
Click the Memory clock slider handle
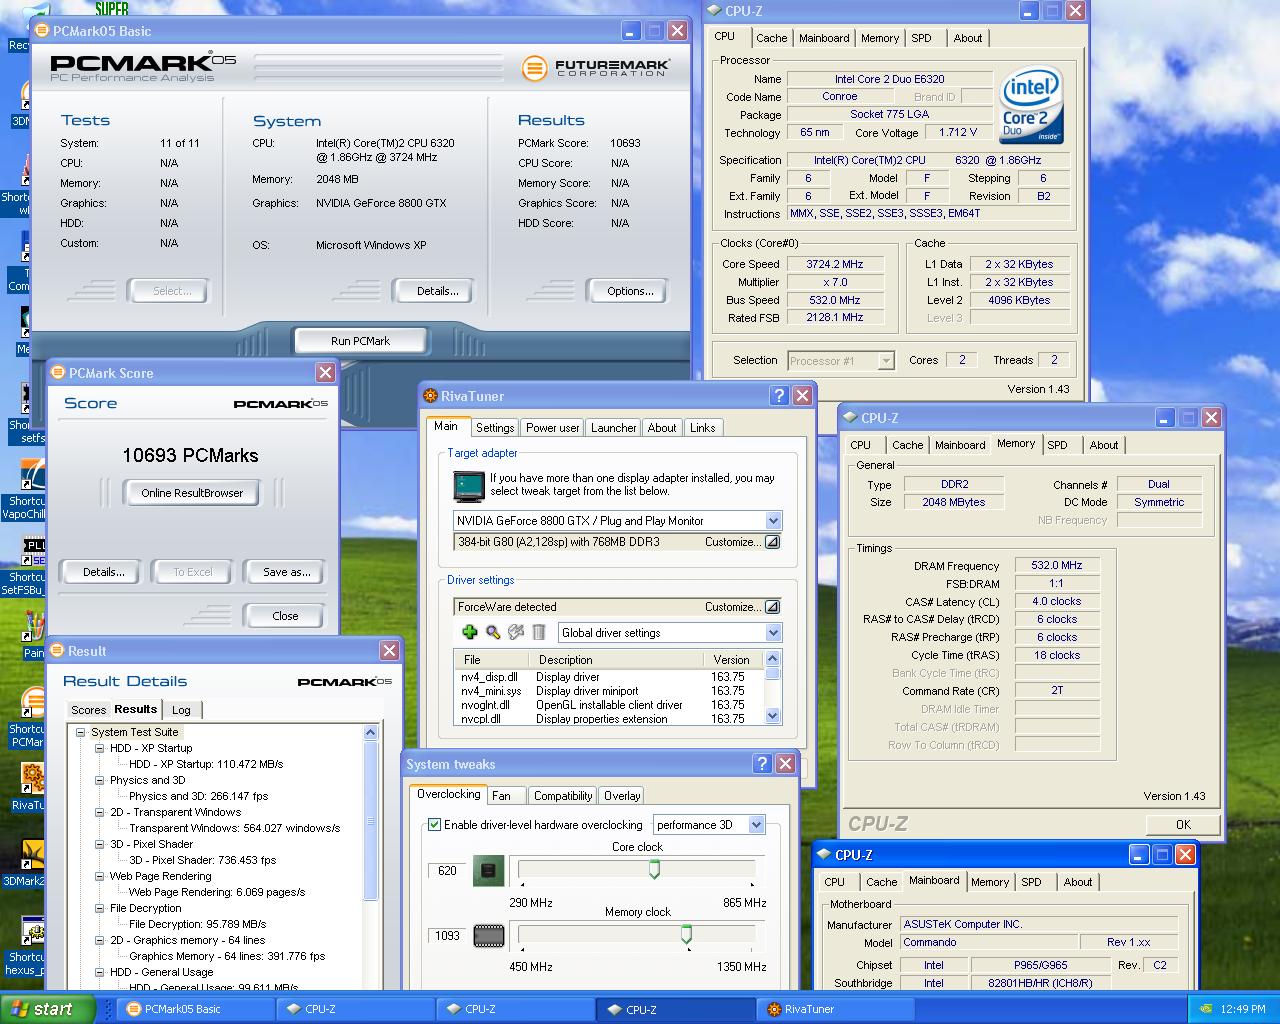687,934
